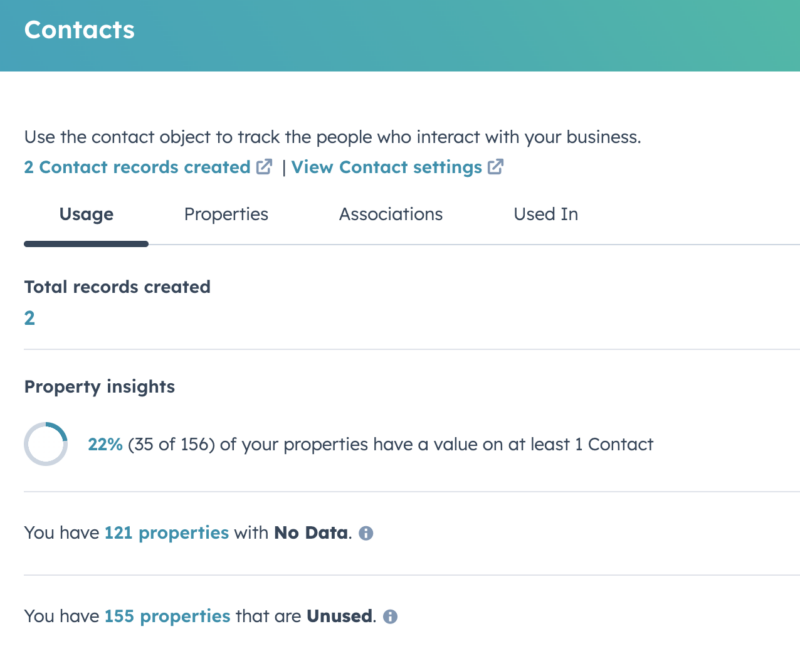This screenshot has height=656, width=800.
Task: Open the 121 properties link
Action: [166, 533]
